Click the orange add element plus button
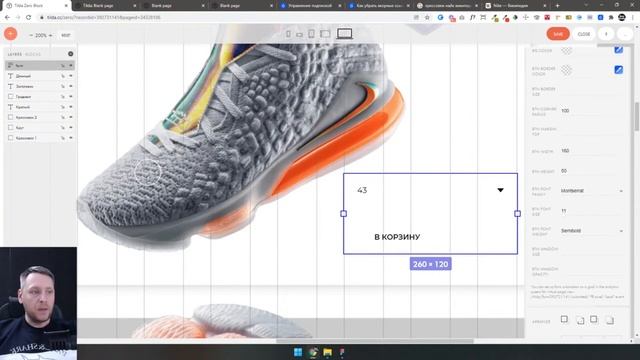The width and height of the screenshot is (640, 360). point(11,34)
